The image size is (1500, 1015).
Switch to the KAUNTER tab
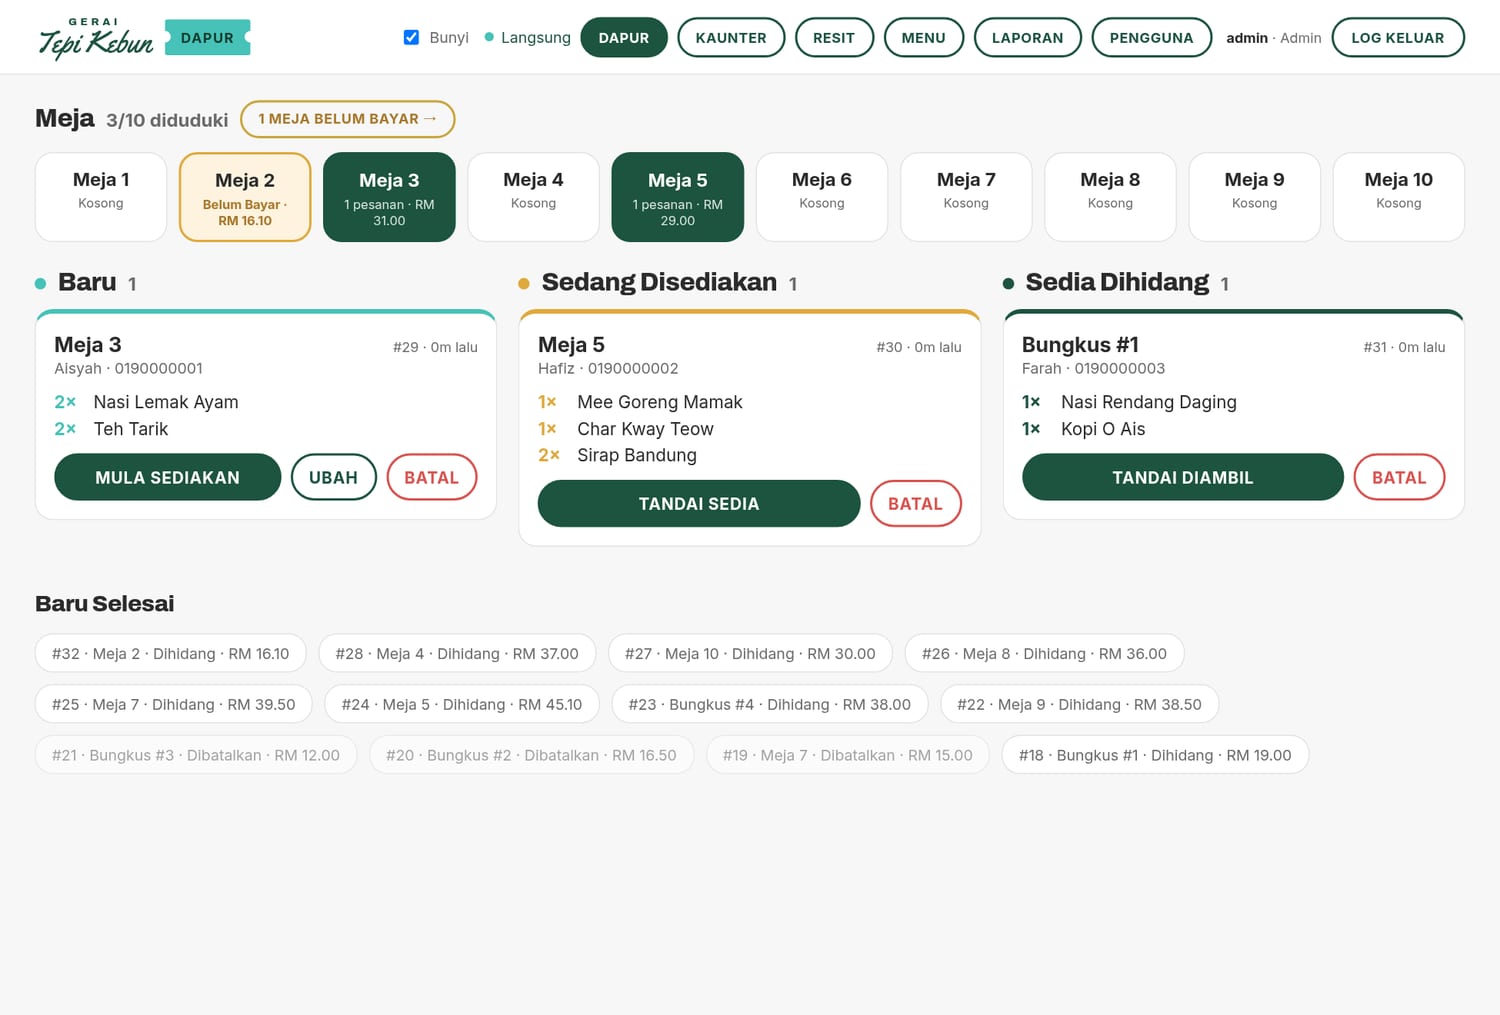(731, 38)
